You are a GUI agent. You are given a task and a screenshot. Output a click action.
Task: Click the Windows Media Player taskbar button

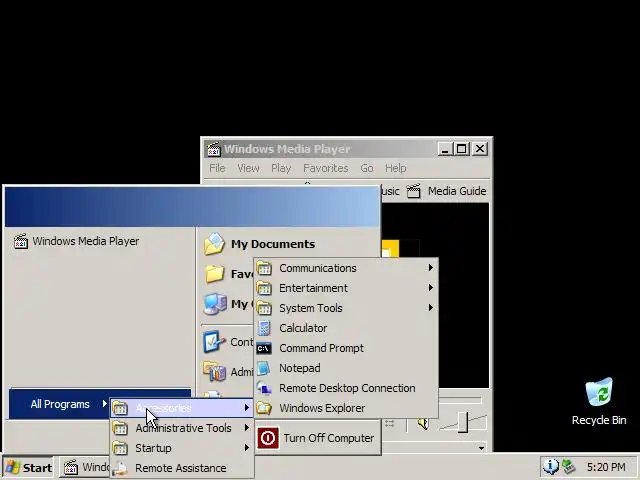tap(85, 467)
